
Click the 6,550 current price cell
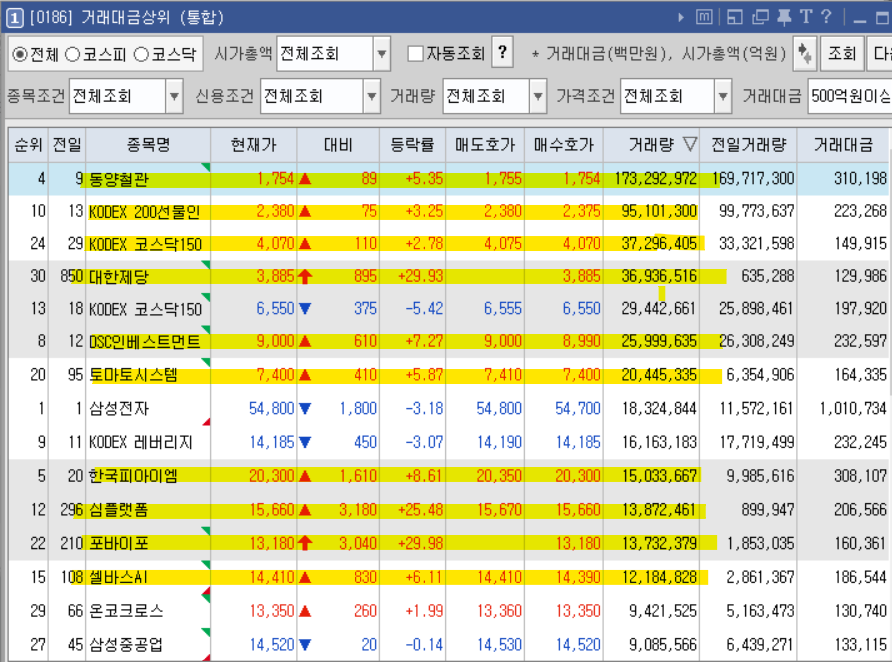pos(275,309)
